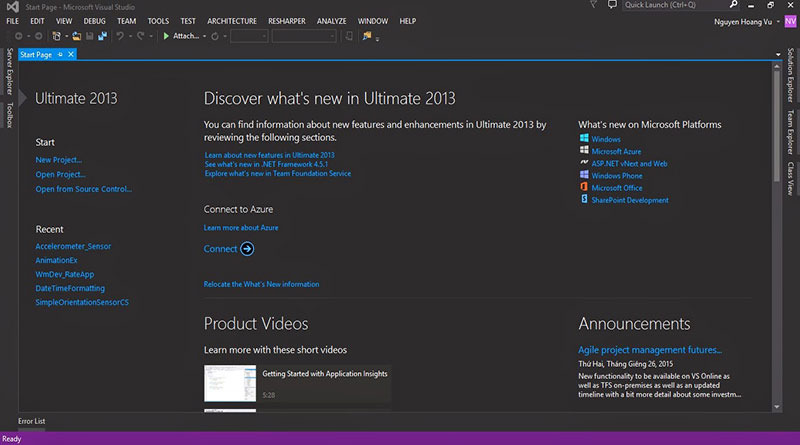Open the Class View side tab
Viewport: 800px width, 445px height.
[x=790, y=178]
